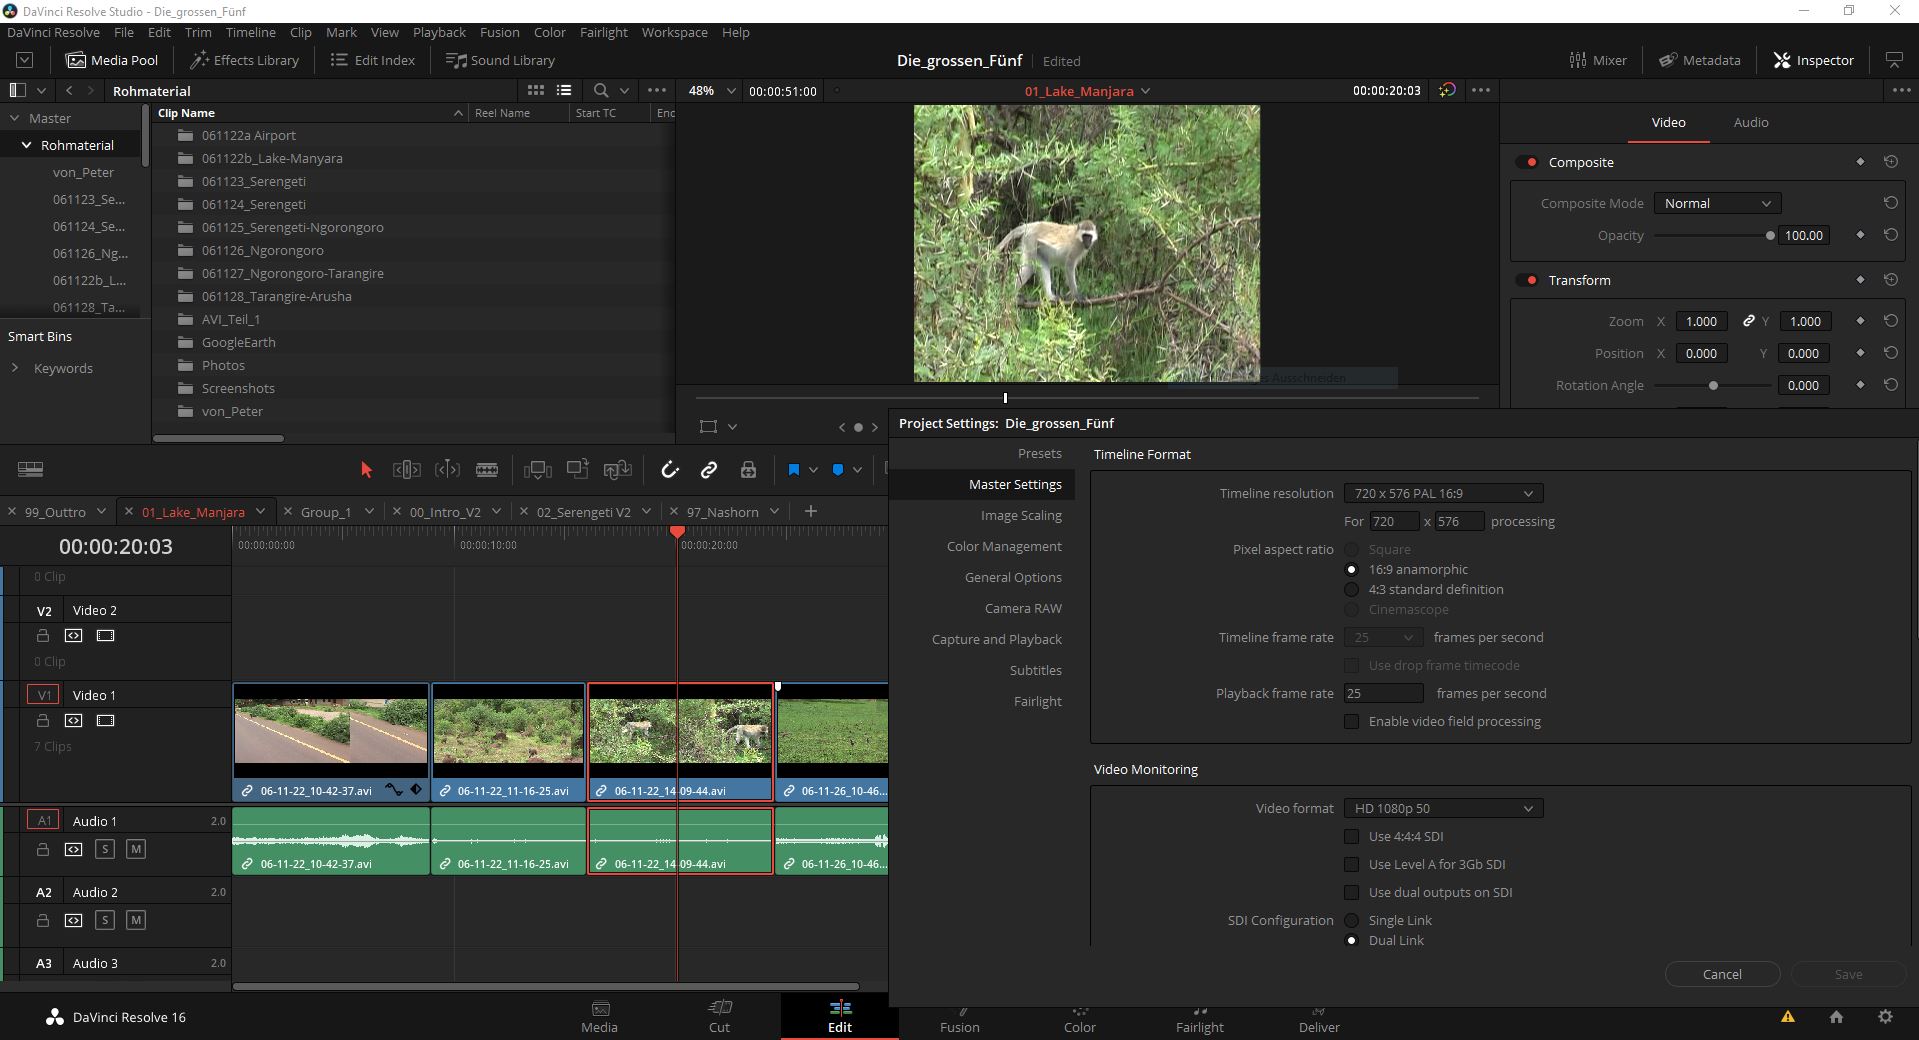Open the Sound Library panel
1919x1040 pixels.
click(x=500, y=60)
